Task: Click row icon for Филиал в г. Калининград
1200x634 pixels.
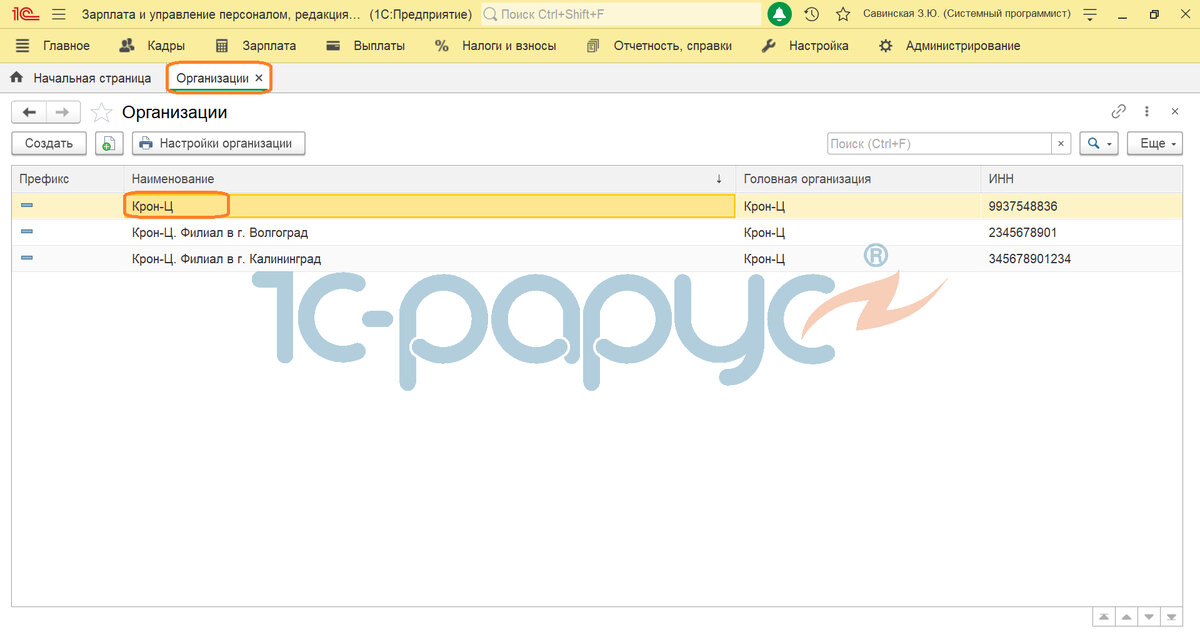Action: (27, 258)
